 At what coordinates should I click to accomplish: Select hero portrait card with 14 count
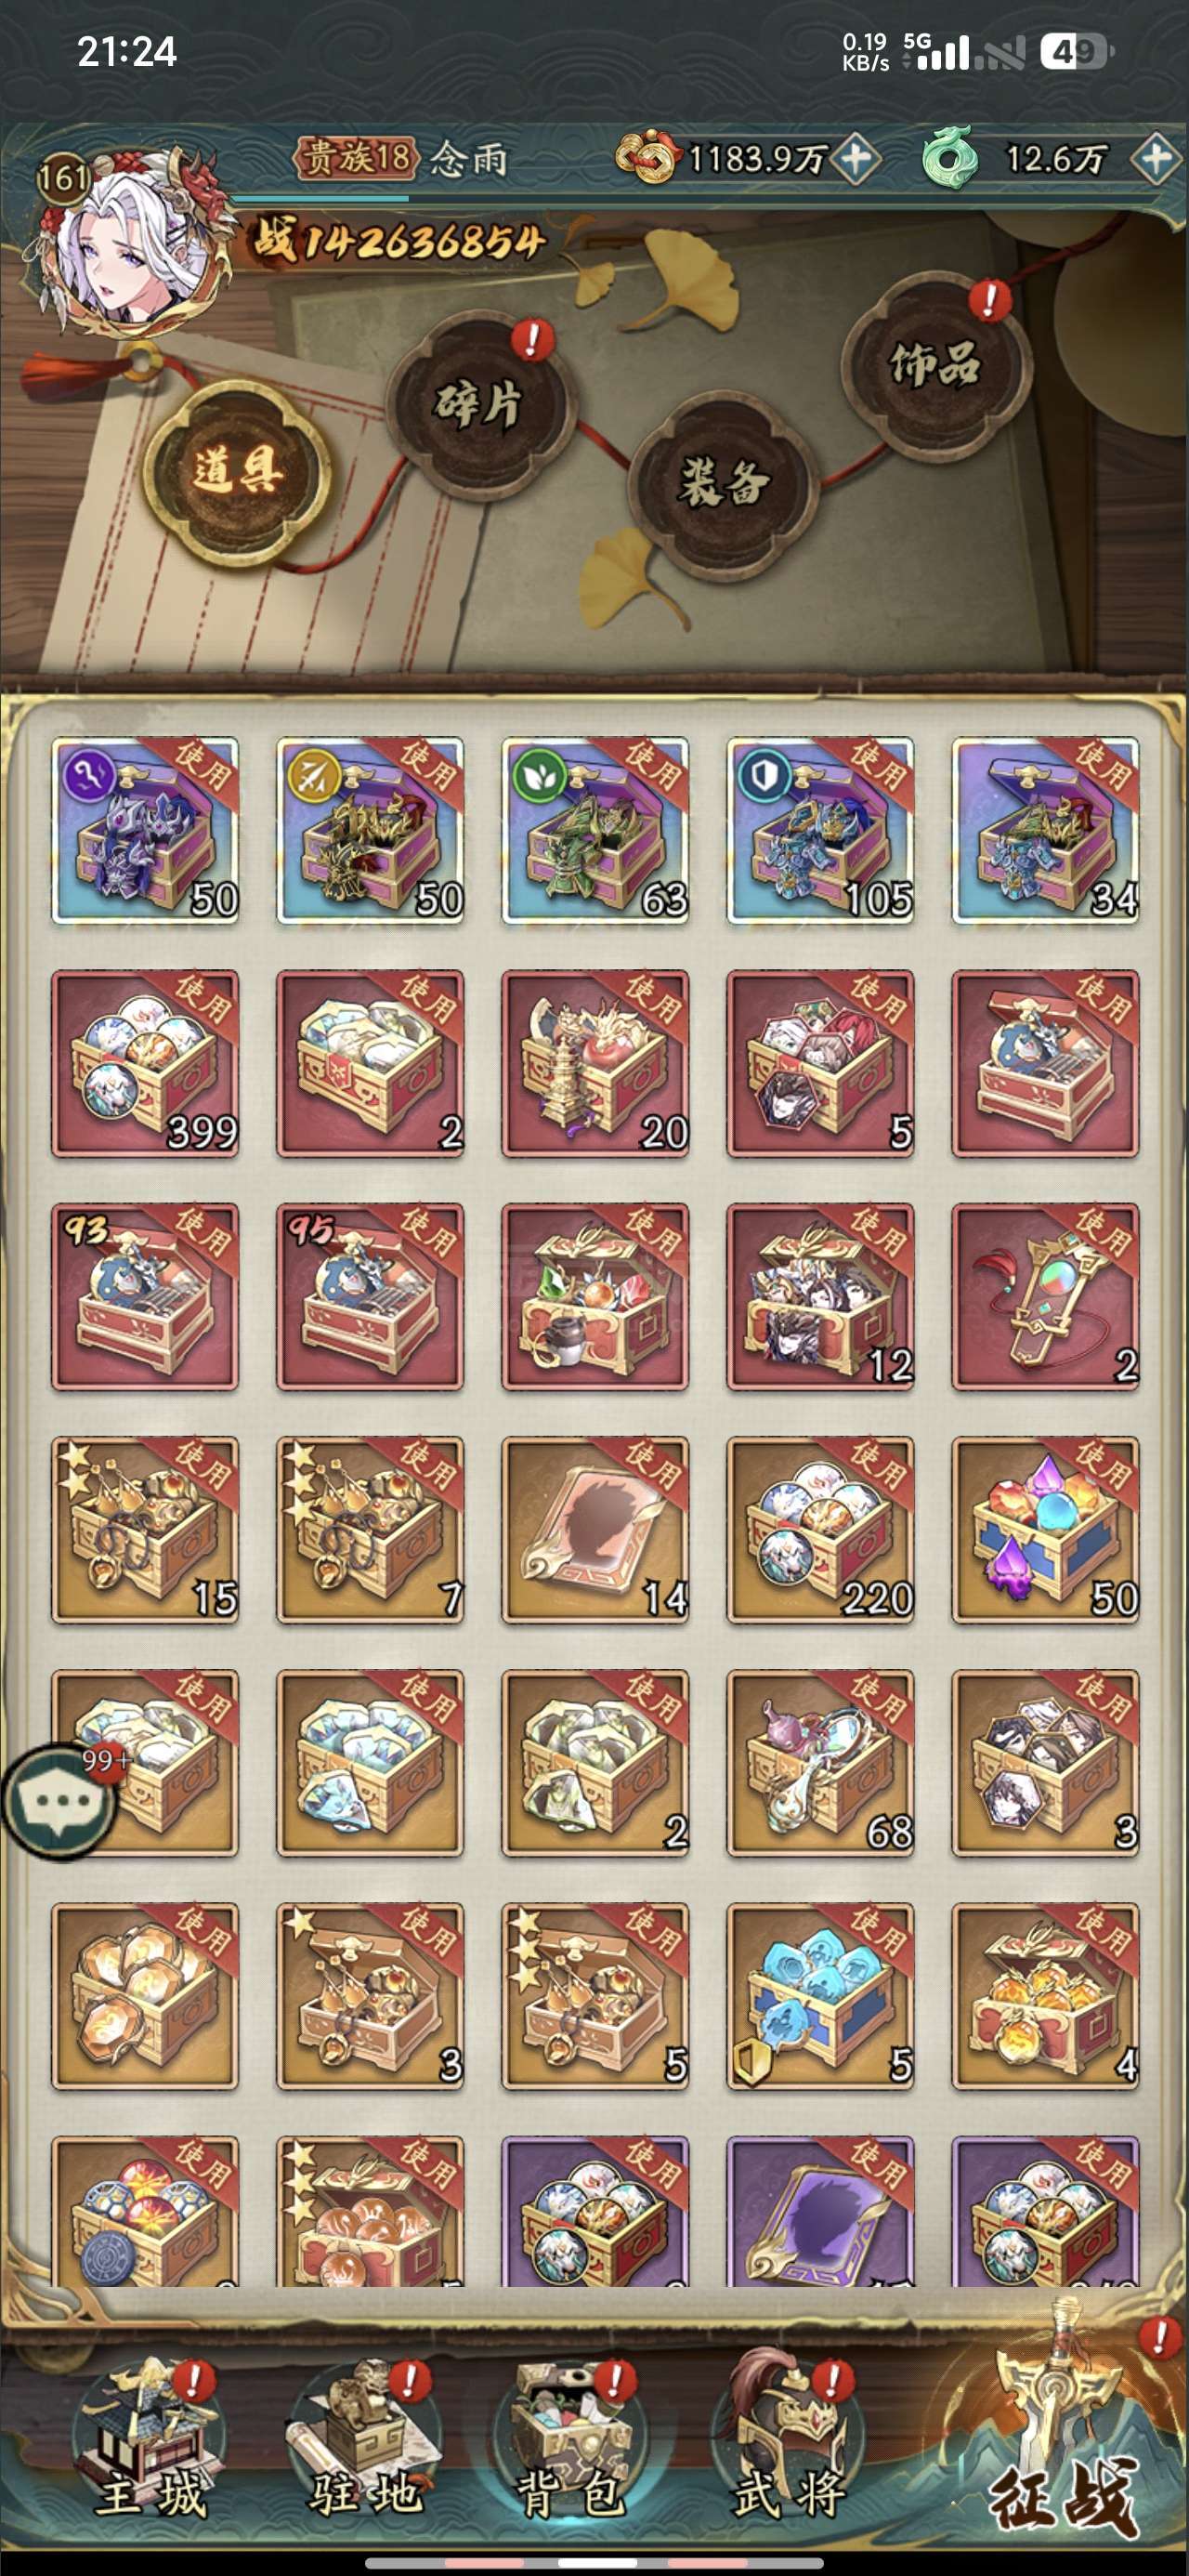[595, 1530]
